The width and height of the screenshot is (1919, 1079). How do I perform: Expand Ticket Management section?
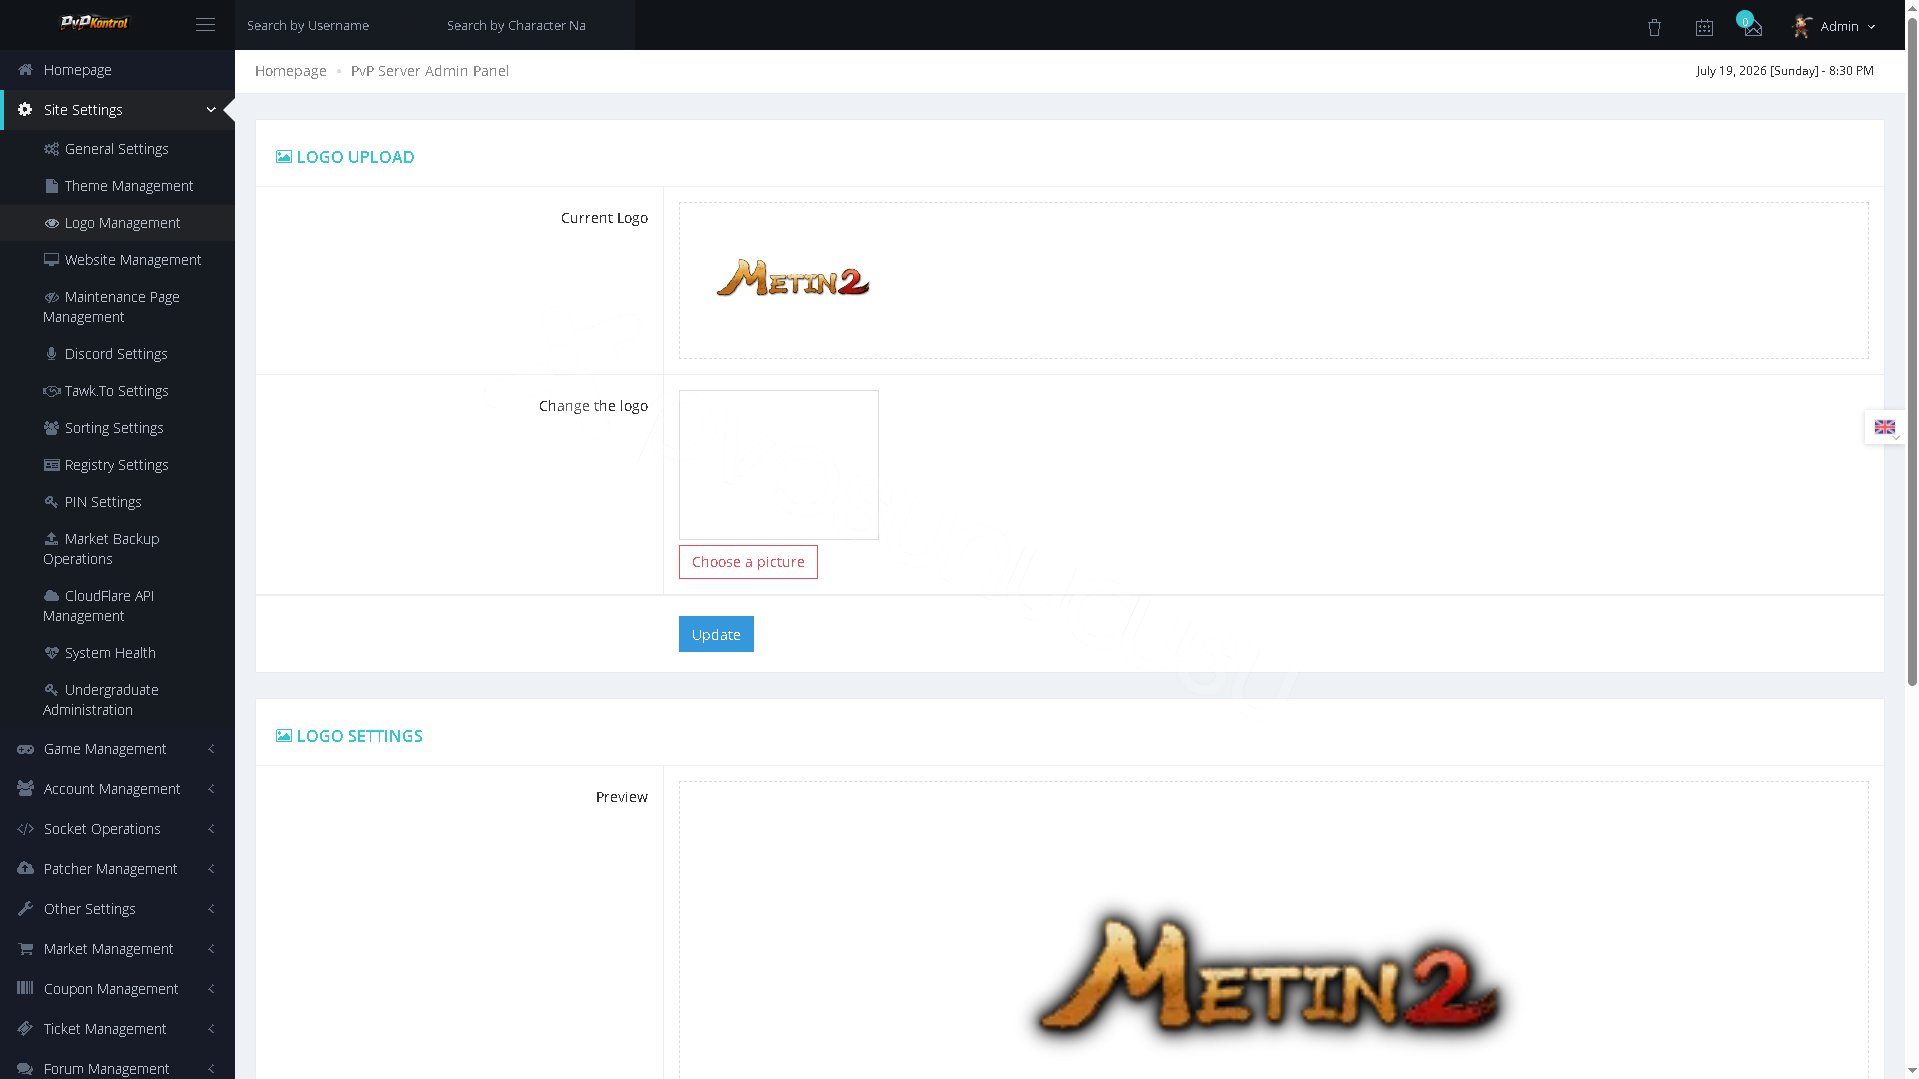coord(117,1029)
